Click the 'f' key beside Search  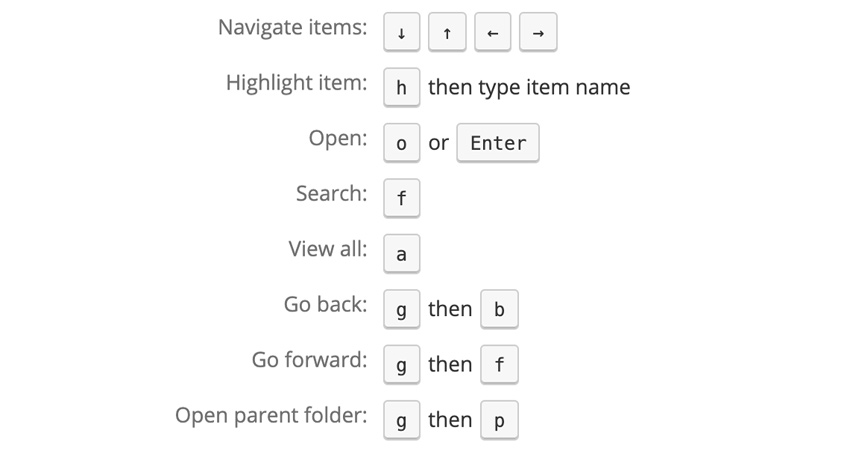point(402,198)
